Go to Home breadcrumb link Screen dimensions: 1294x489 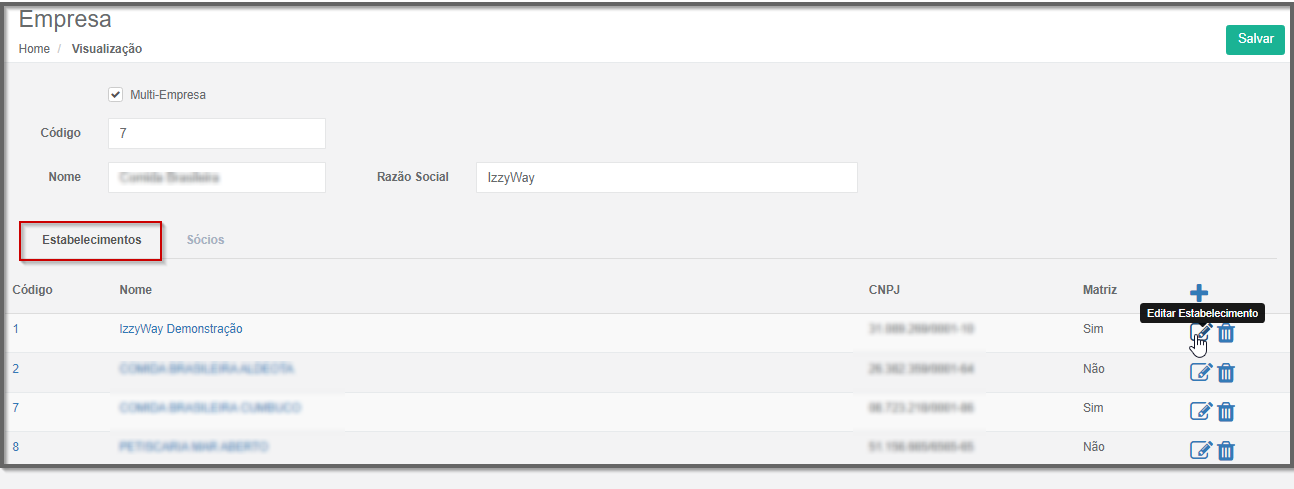34,48
